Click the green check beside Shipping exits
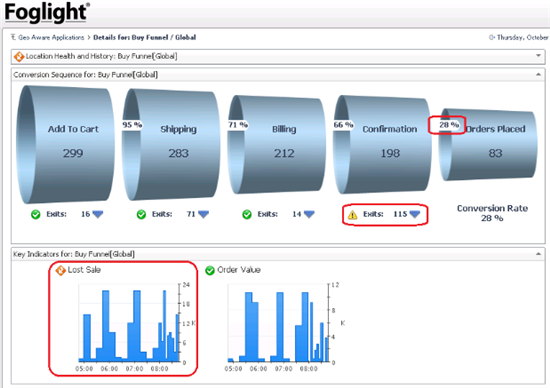Screen dimensions: 550x388 (141, 214)
